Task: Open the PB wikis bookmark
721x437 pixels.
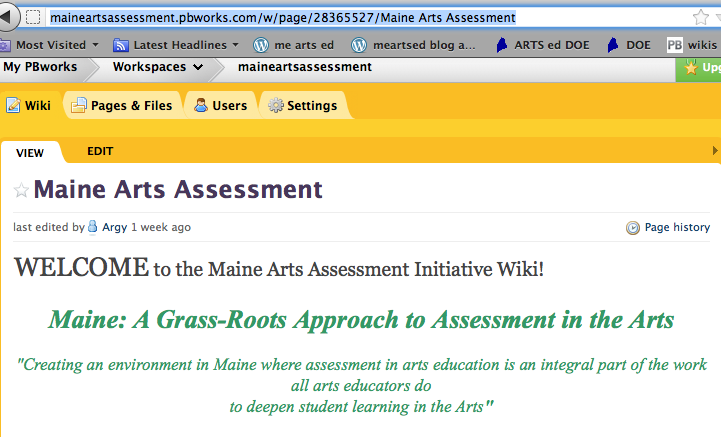Action: tap(692, 45)
